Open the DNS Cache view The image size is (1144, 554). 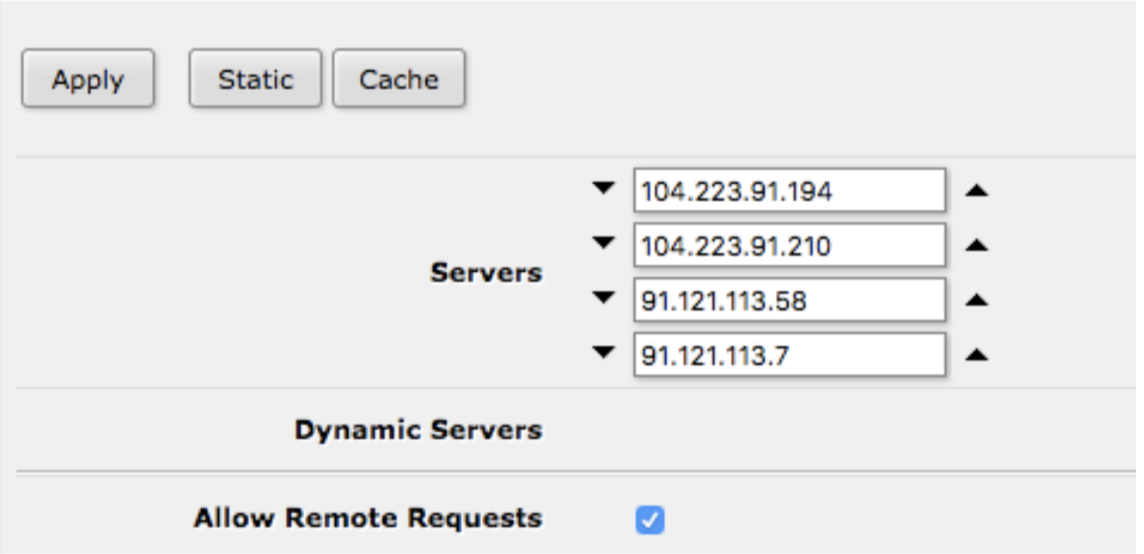[x=398, y=78]
